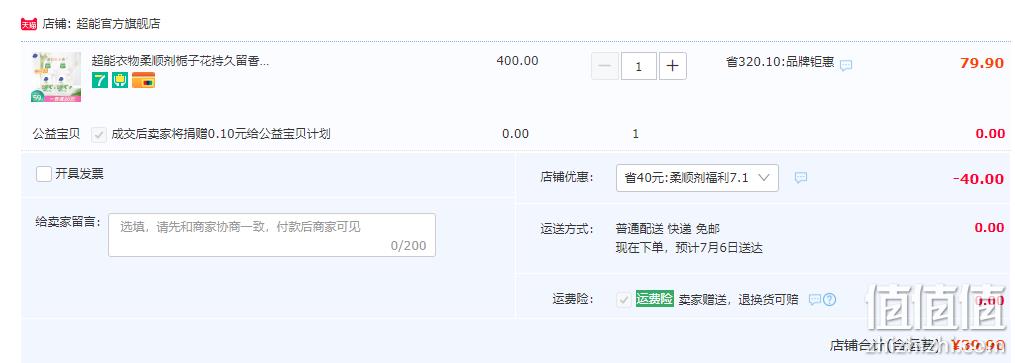Click the green 7-day return badge
Screen dimensions: 1015x363
coord(100,80)
